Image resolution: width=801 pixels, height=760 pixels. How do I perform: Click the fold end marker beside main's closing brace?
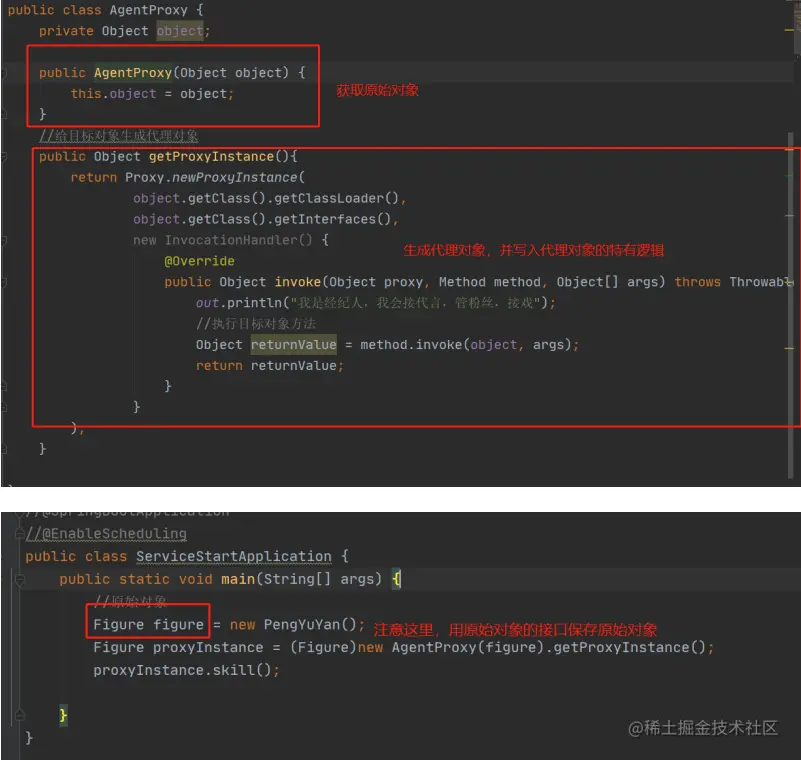click(19, 715)
